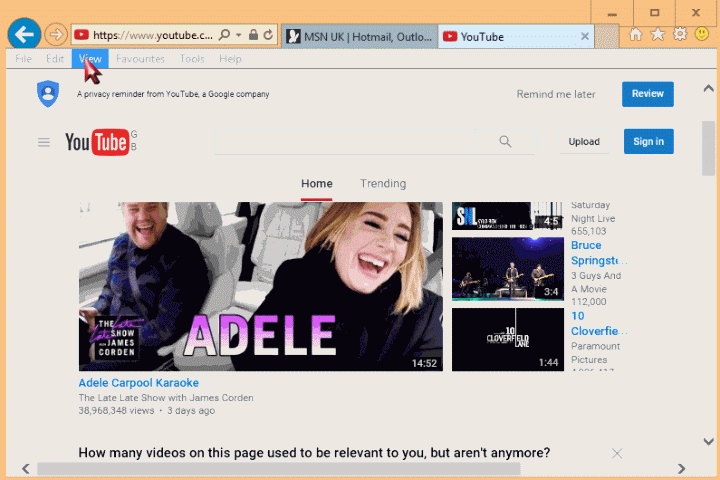Click the search magnifier in address bar
Image resolution: width=720 pixels, height=480 pixels.
pyautogui.click(x=225, y=35)
